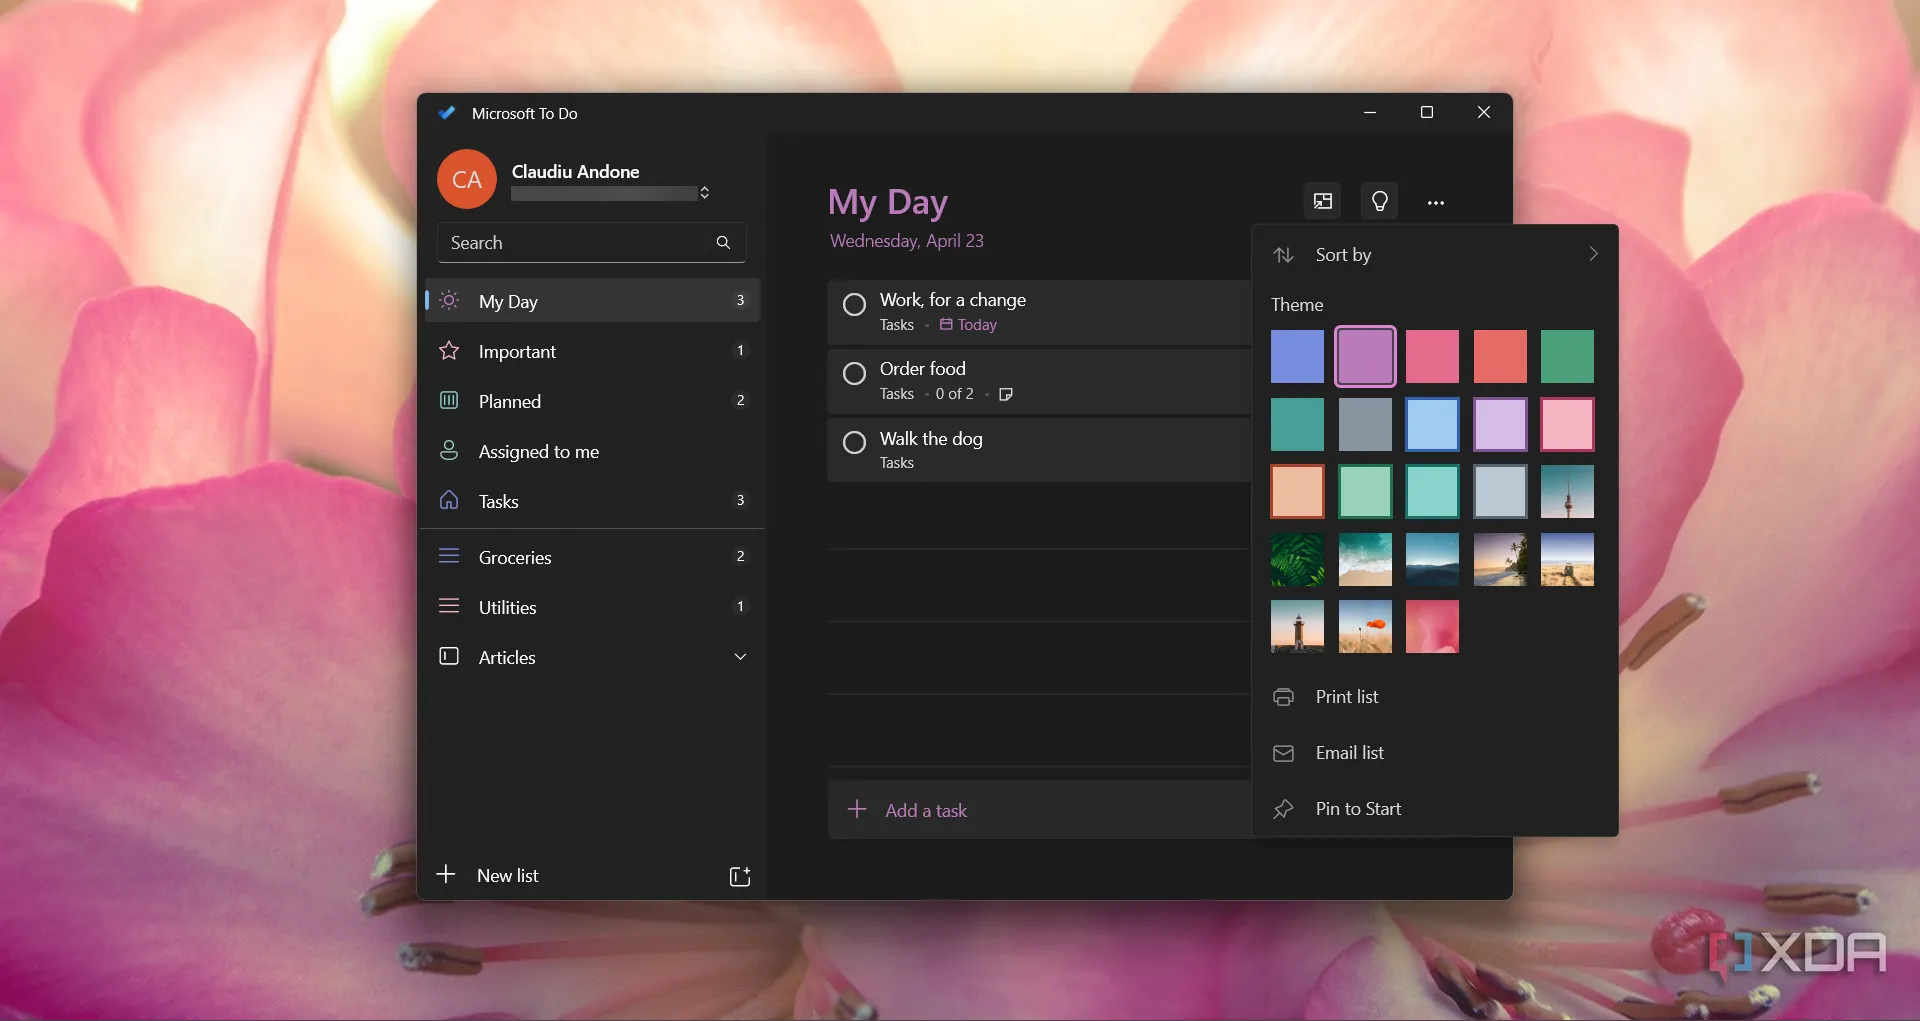The width and height of the screenshot is (1920, 1021).
Task: Mark 'Work, for a change' as complete
Action: (x=854, y=305)
